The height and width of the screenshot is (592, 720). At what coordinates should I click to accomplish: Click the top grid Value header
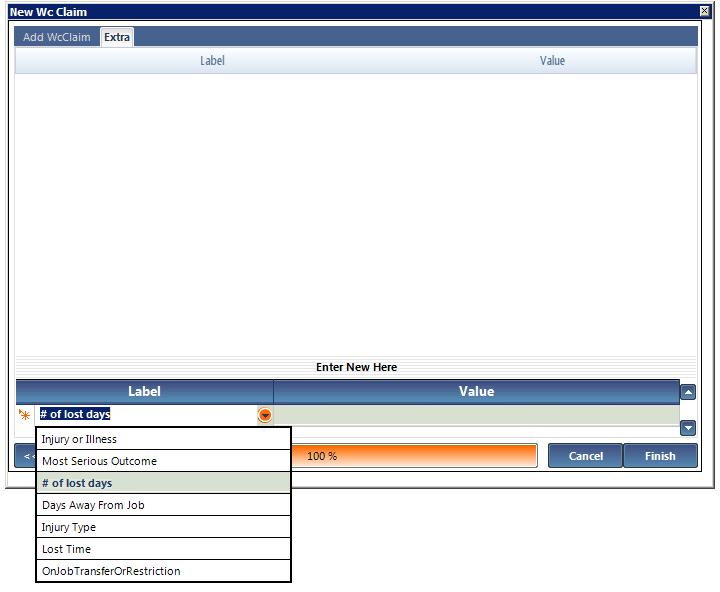(x=552, y=61)
